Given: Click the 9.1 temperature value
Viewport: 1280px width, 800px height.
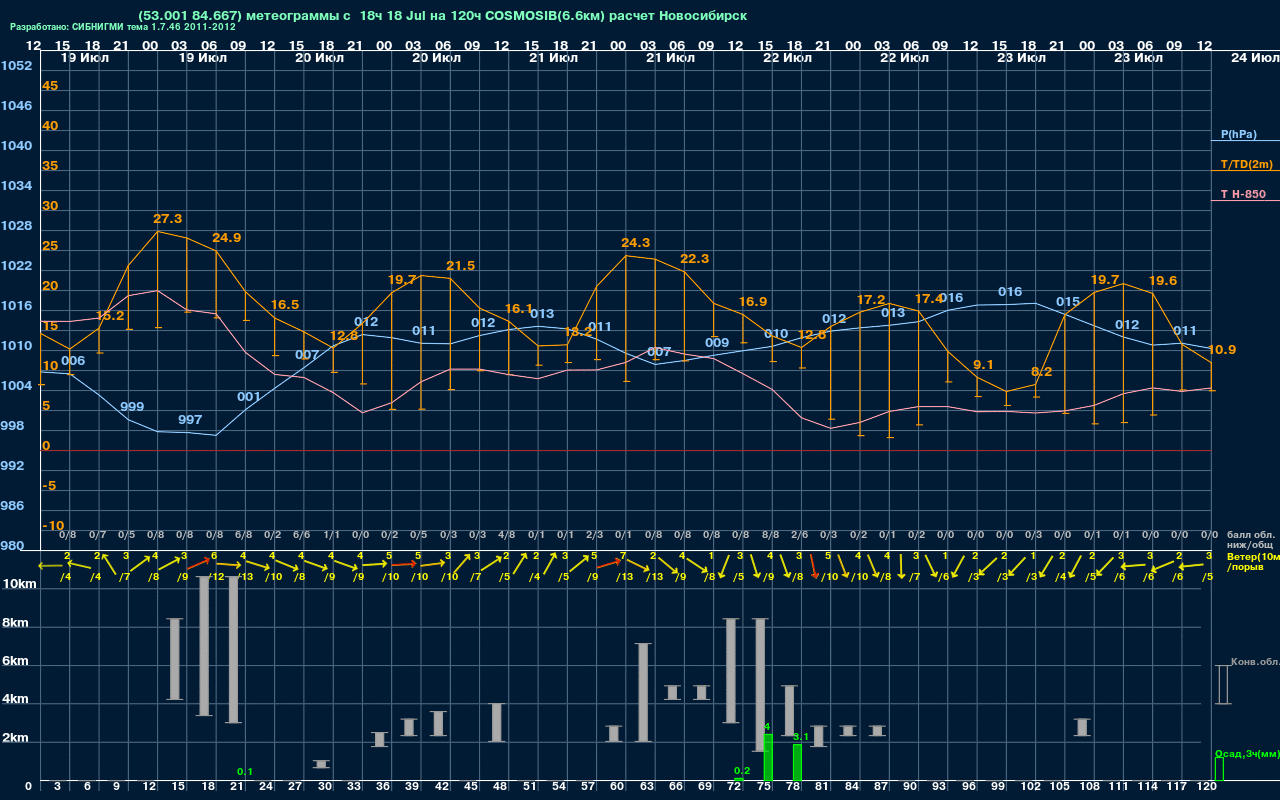Looking at the screenshot, I should click(x=983, y=364).
